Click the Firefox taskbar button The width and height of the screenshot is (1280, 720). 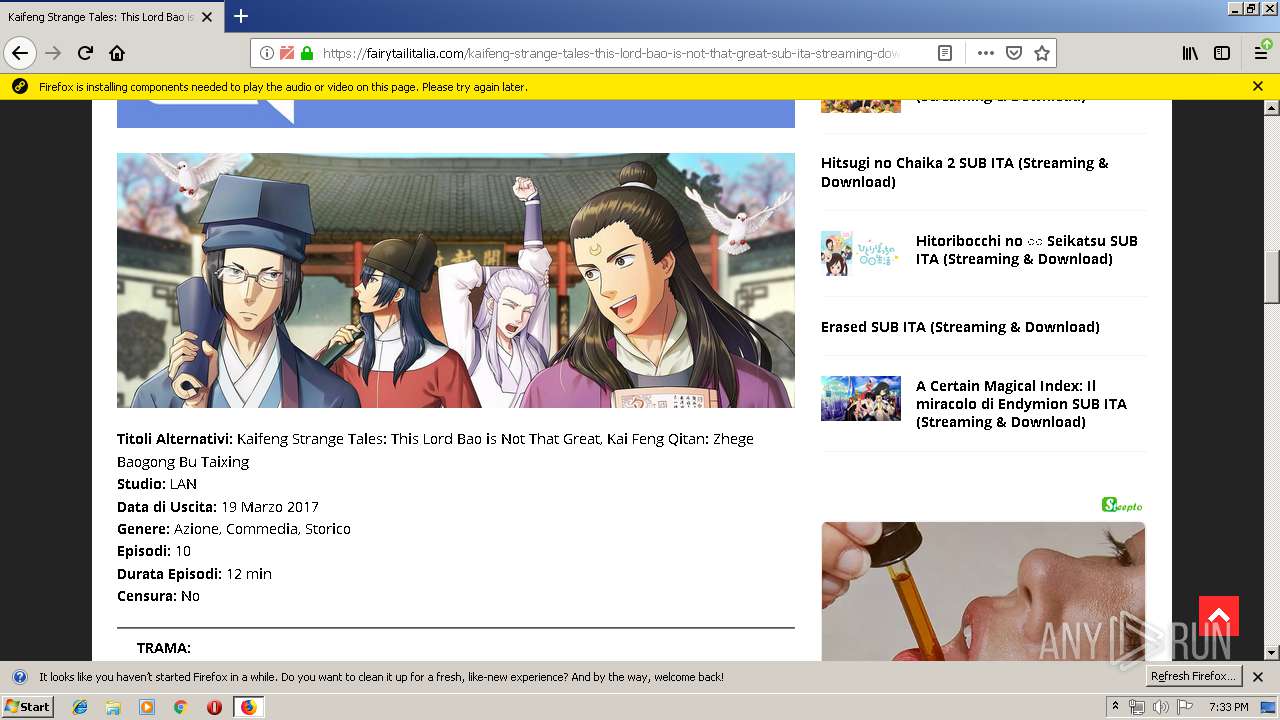248,707
